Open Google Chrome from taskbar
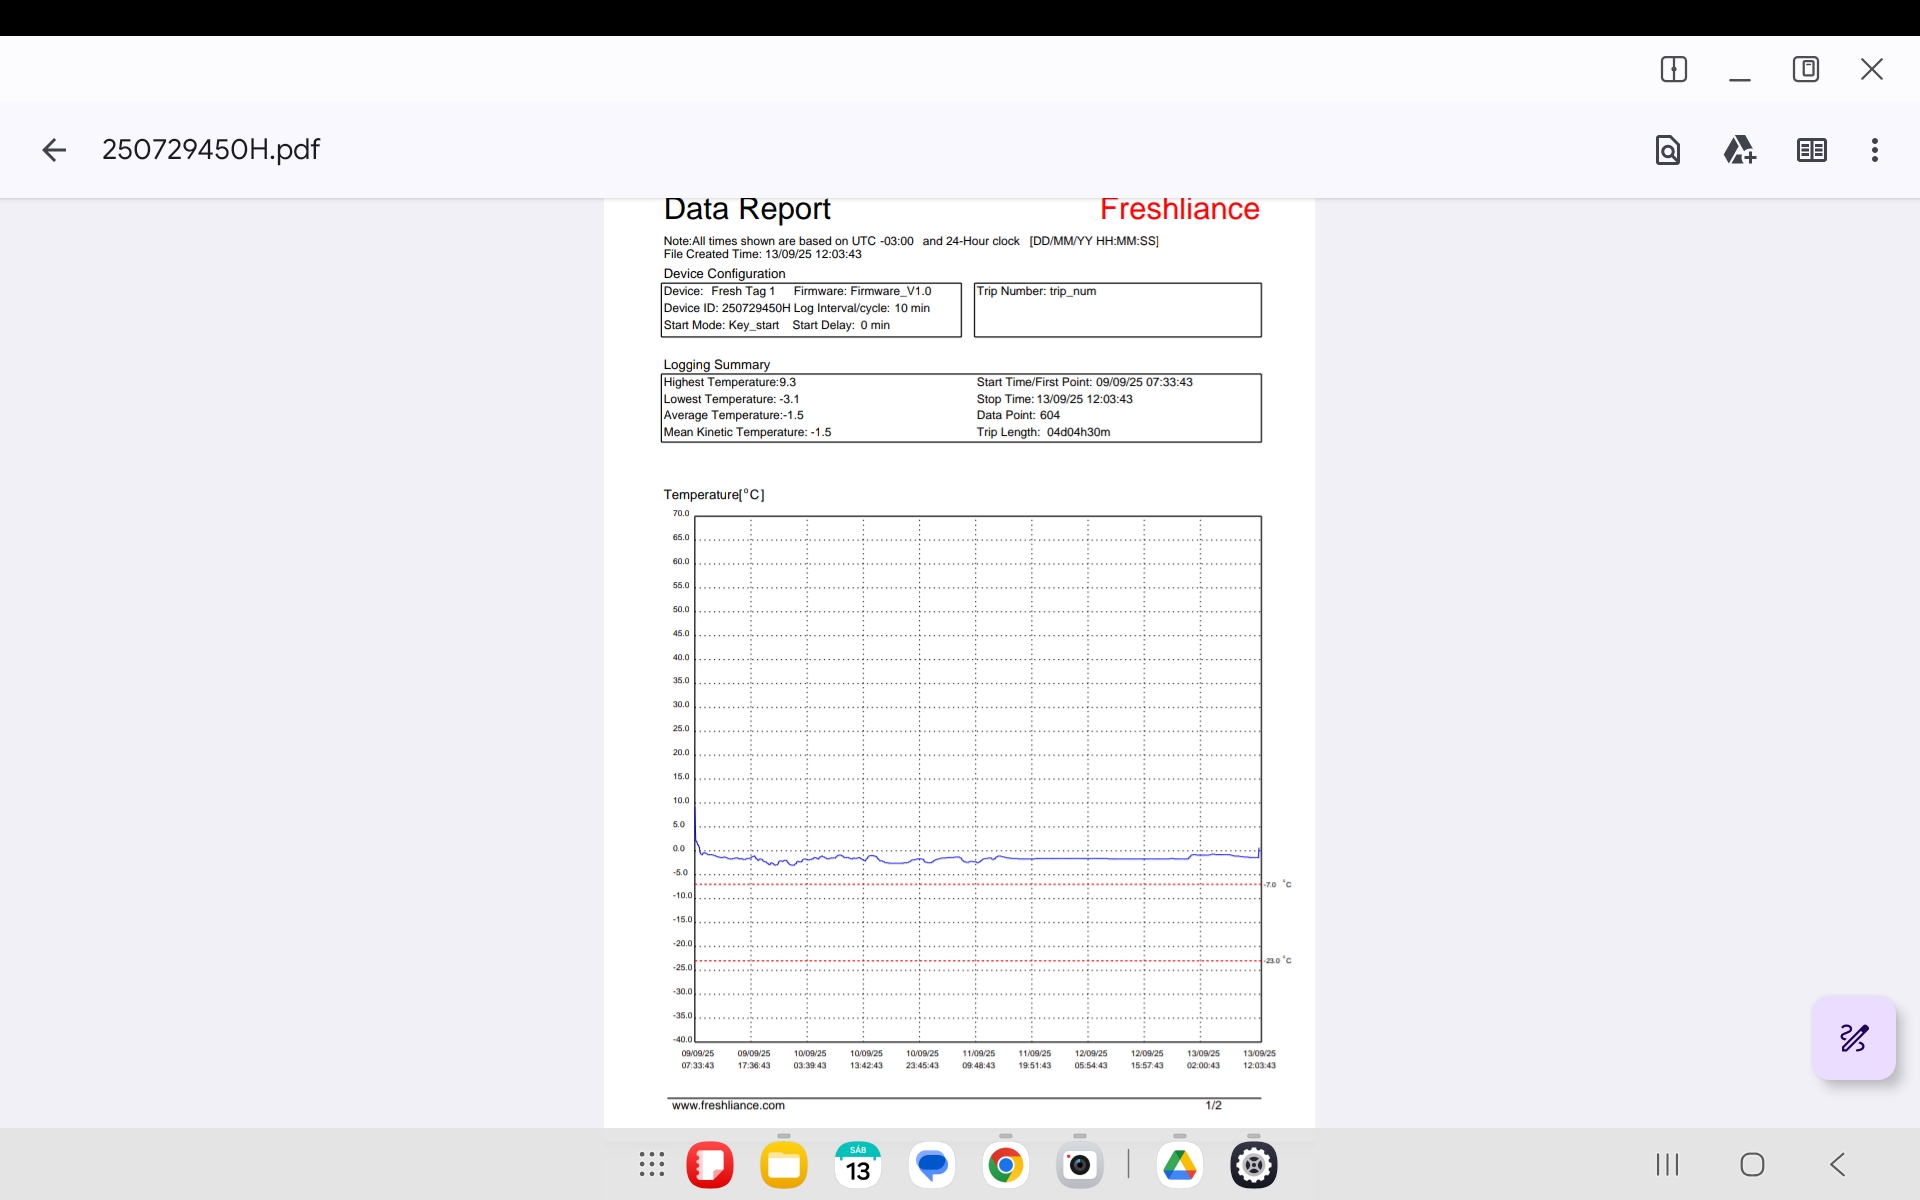 (1005, 1165)
